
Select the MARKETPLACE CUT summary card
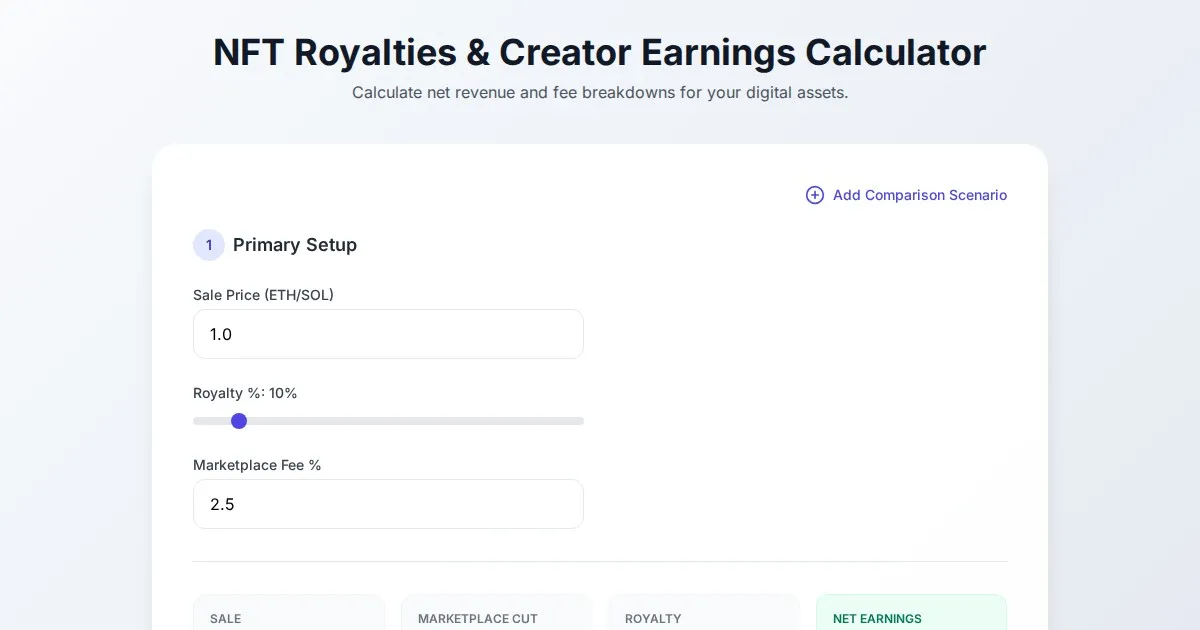click(x=496, y=614)
